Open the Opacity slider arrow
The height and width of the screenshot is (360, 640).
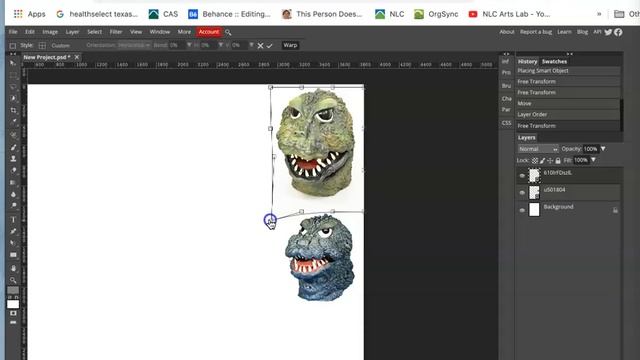tap(603, 149)
